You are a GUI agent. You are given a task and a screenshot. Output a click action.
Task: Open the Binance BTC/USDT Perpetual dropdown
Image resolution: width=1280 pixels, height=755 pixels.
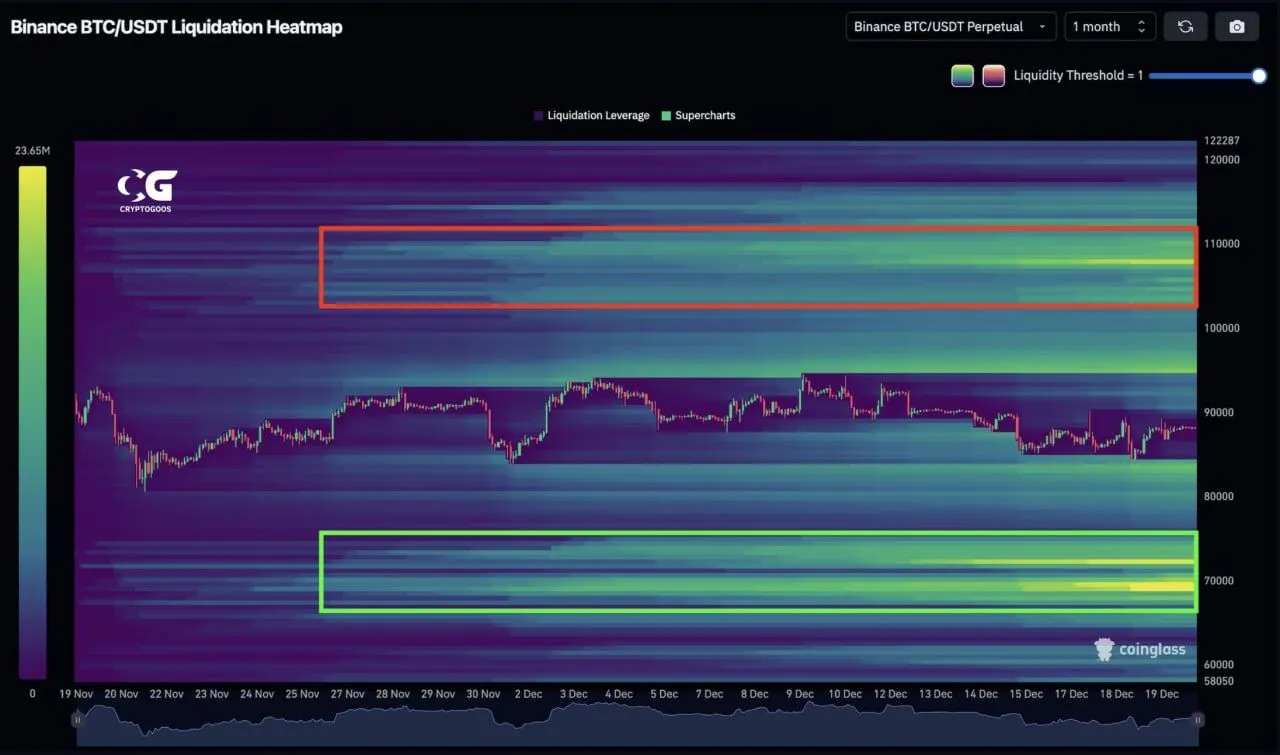(x=950, y=27)
